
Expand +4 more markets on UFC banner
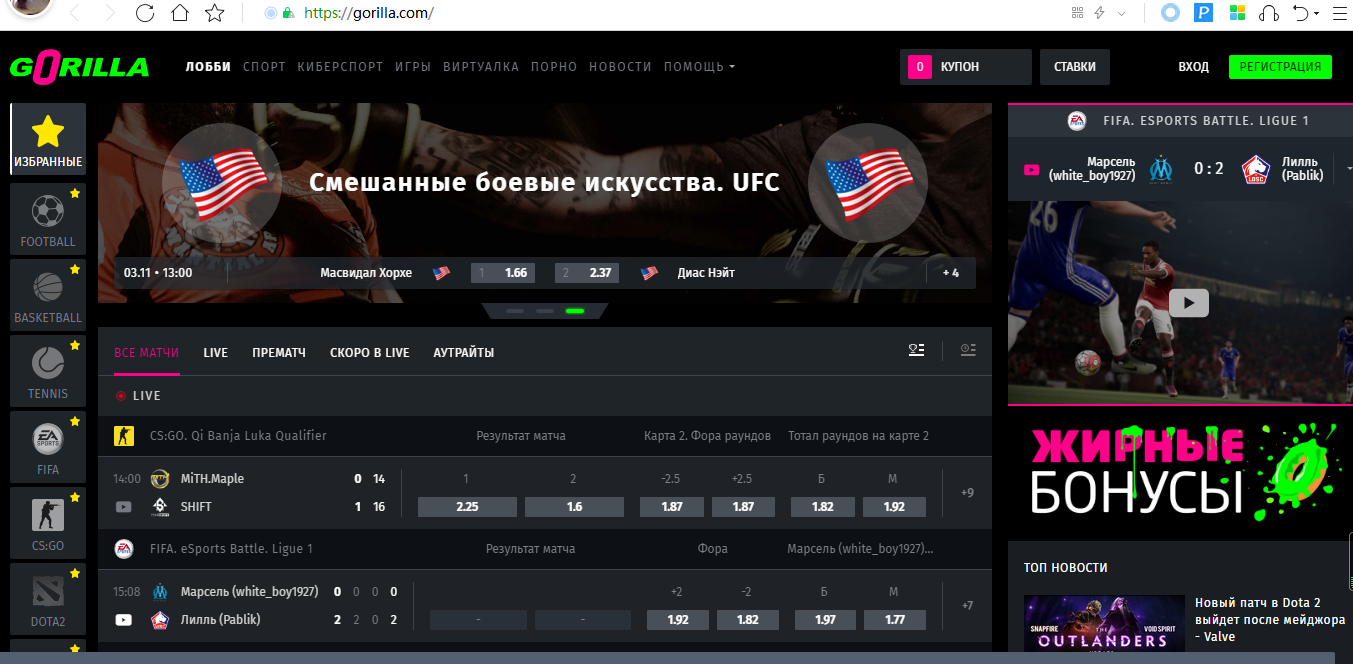point(950,272)
